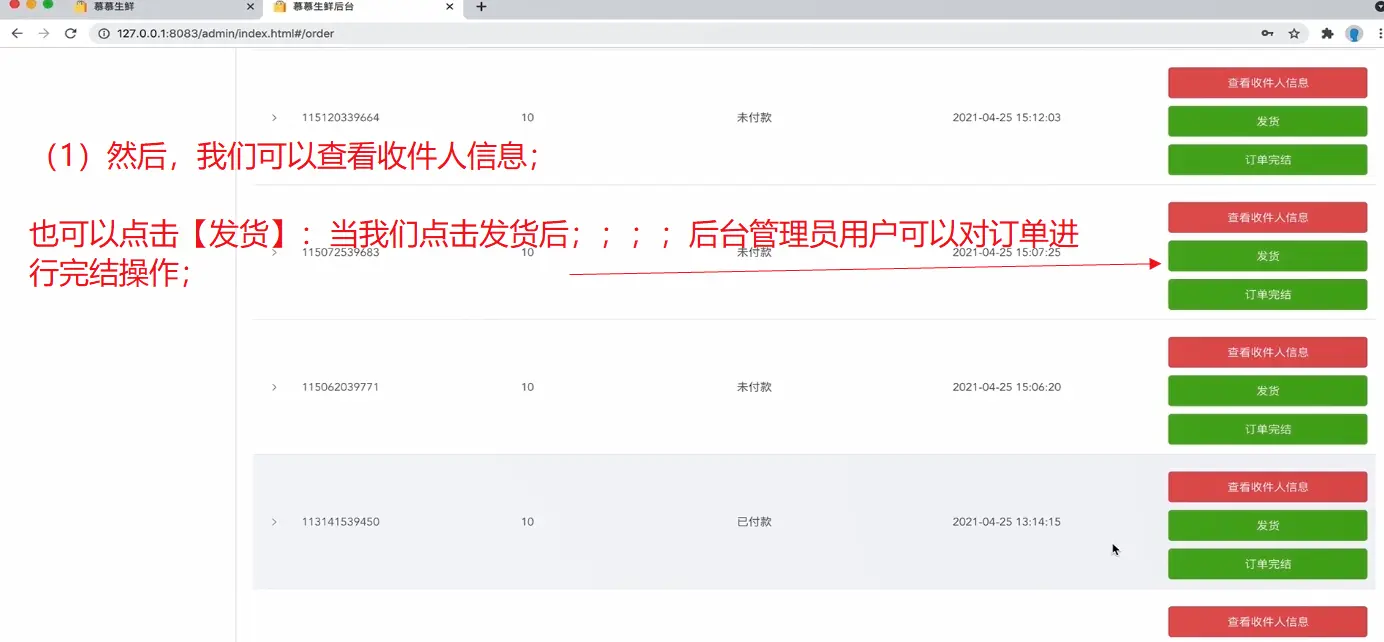Click the macOS red close window button
The width and height of the screenshot is (1384, 642).
(x=14, y=4)
